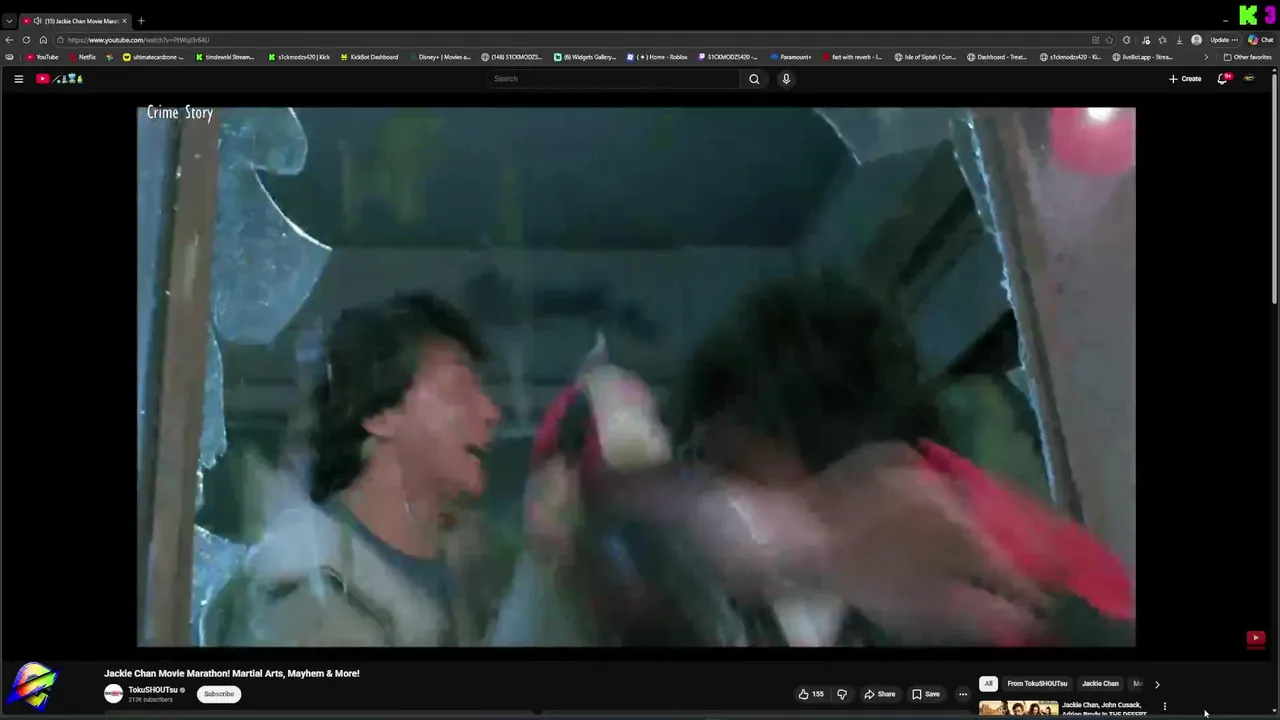Like the video with 155 likes
This screenshot has width=1280, height=720.
(811, 694)
